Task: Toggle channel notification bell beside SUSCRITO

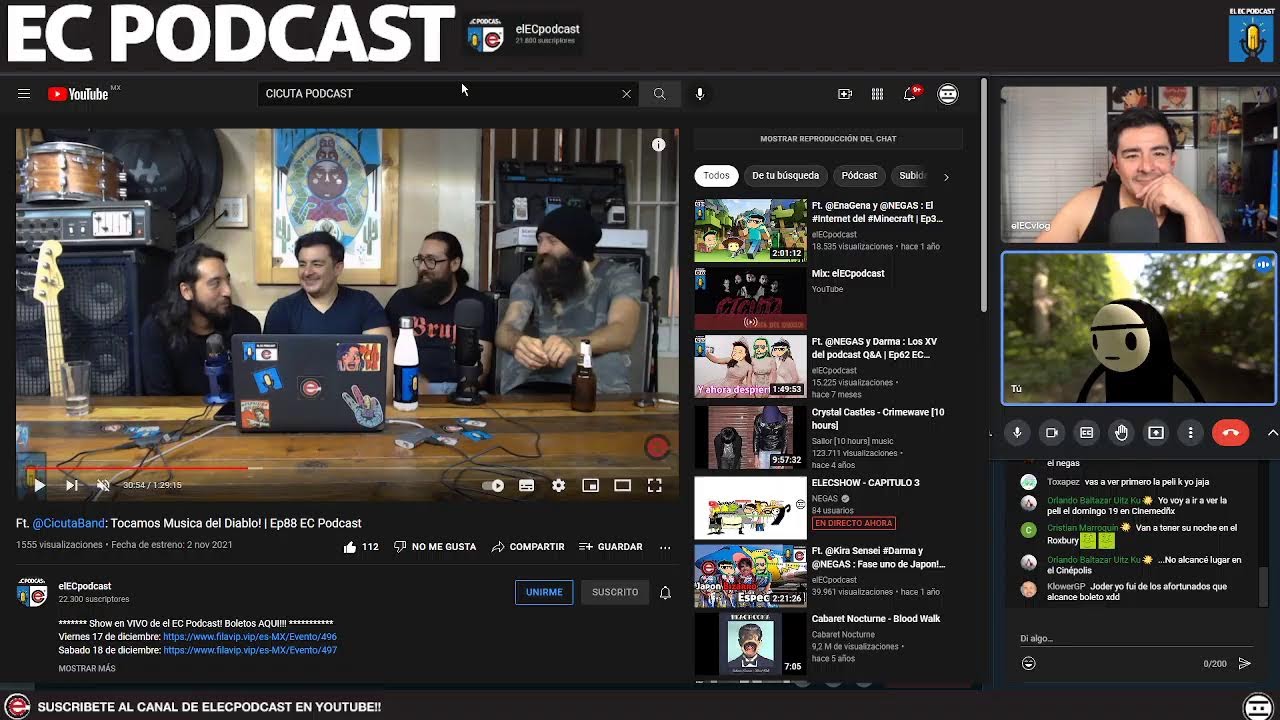Action: [665, 592]
